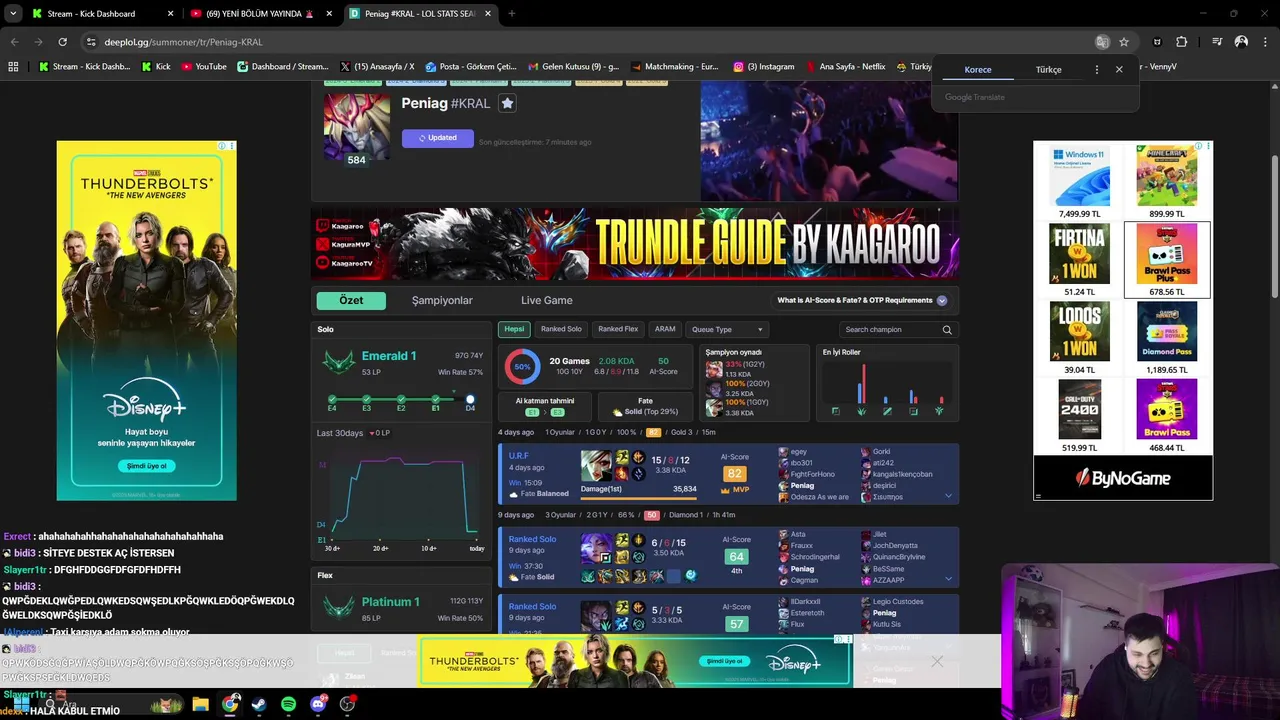Screen dimensions: 1280x720
Task: Click the favorite star next to Peniag #KRAL
Action: pyautogui.click(x=507, y=103)
